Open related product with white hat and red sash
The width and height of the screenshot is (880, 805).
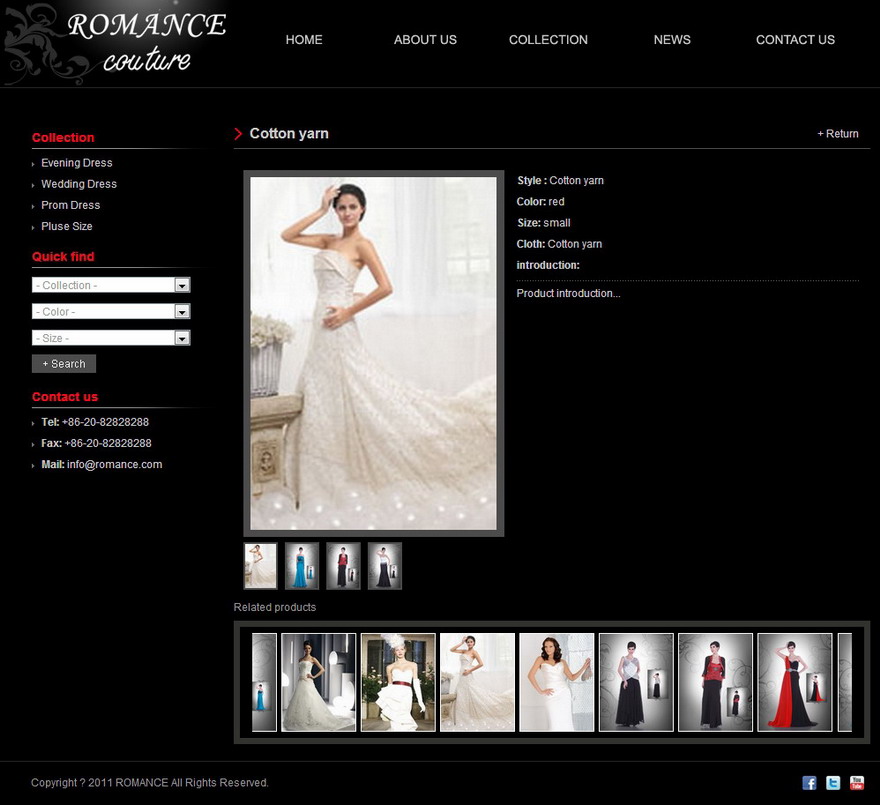[398, 683]
